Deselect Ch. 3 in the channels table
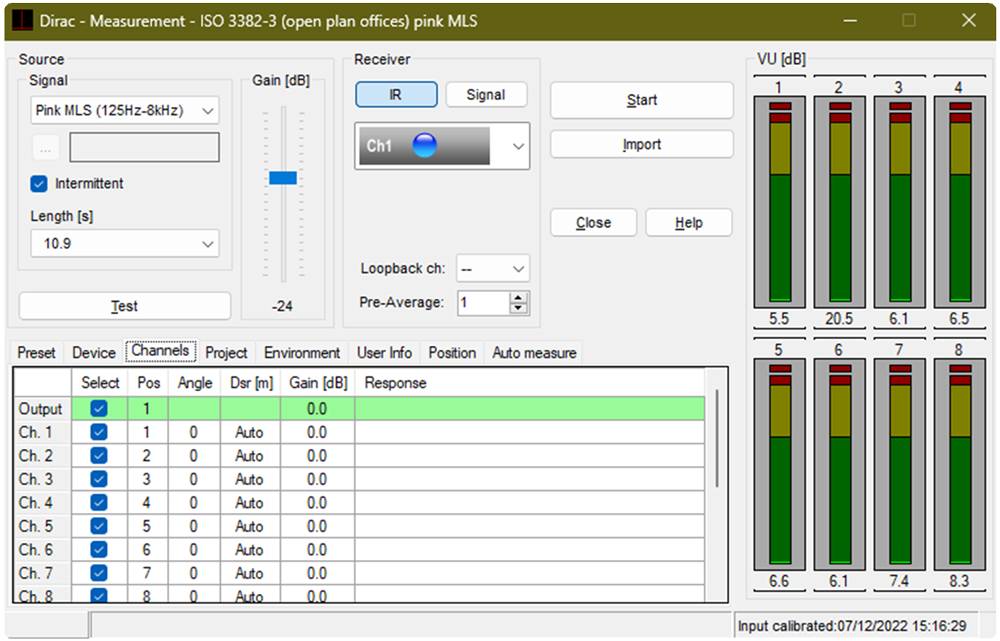The image size is (1000, 641). click(x=99, y=479)
